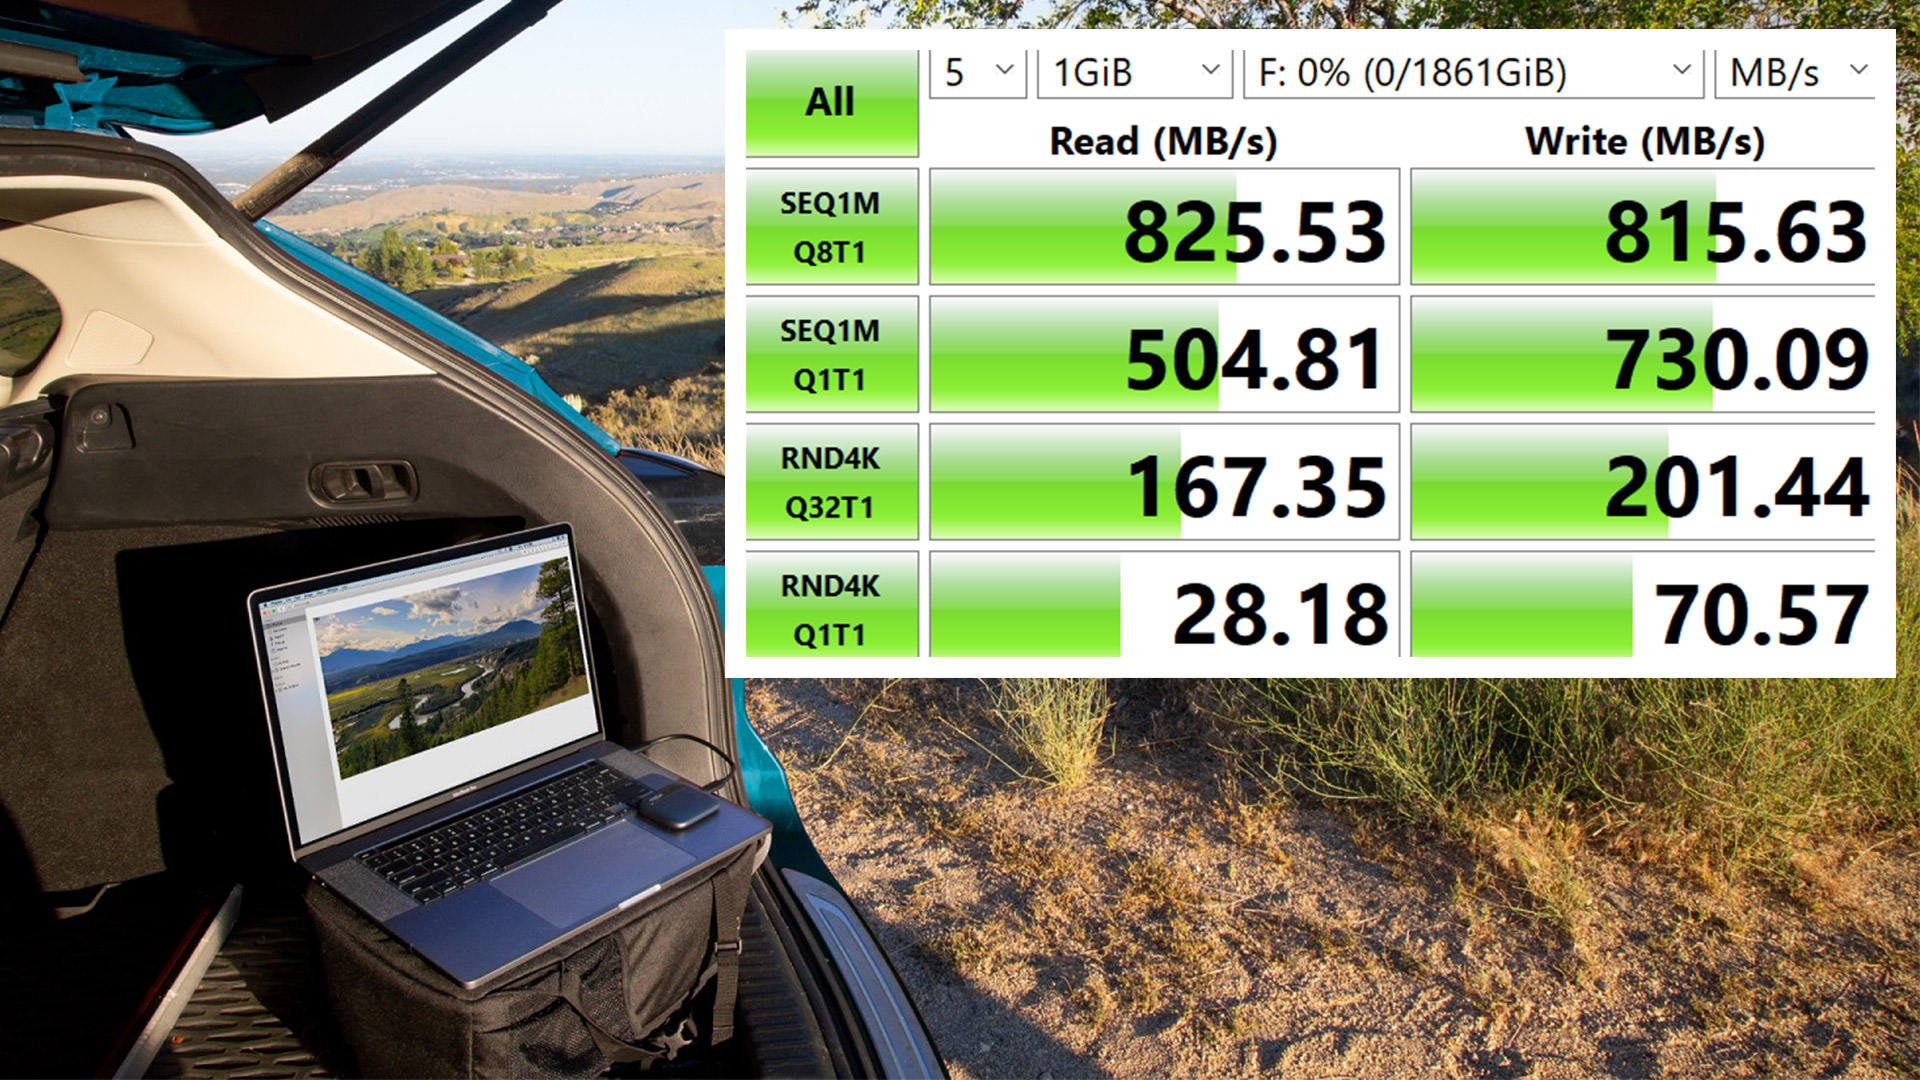Screen dimensions: 1920x1080
Task: Expand the MB/s unit dropdown
Action: pos(1795,73)
